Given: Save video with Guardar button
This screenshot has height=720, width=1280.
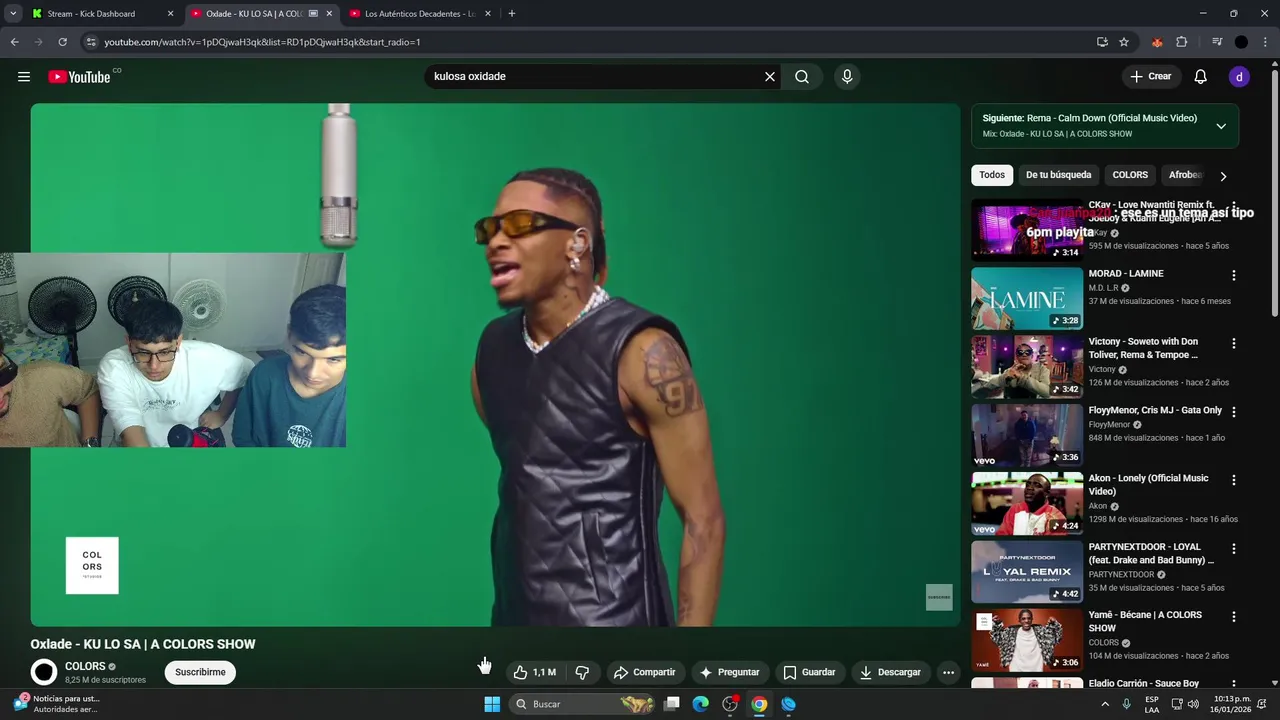Looking at the screenshot, I should pyautogui.click(x=809, y=672).
